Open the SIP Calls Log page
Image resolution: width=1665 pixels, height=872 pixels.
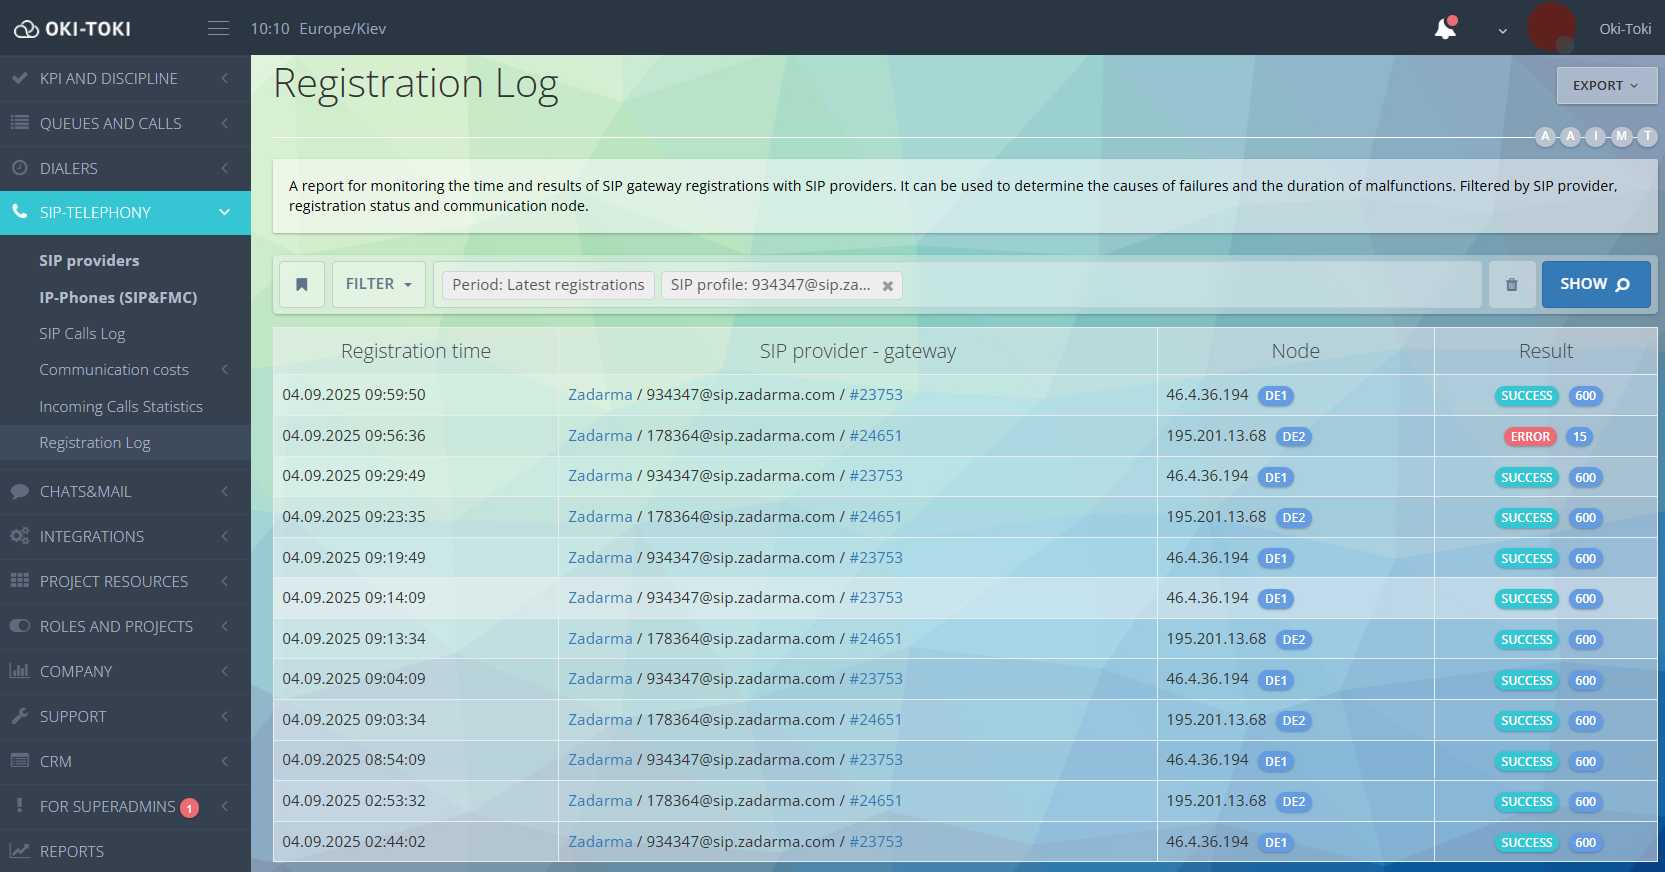82,334
